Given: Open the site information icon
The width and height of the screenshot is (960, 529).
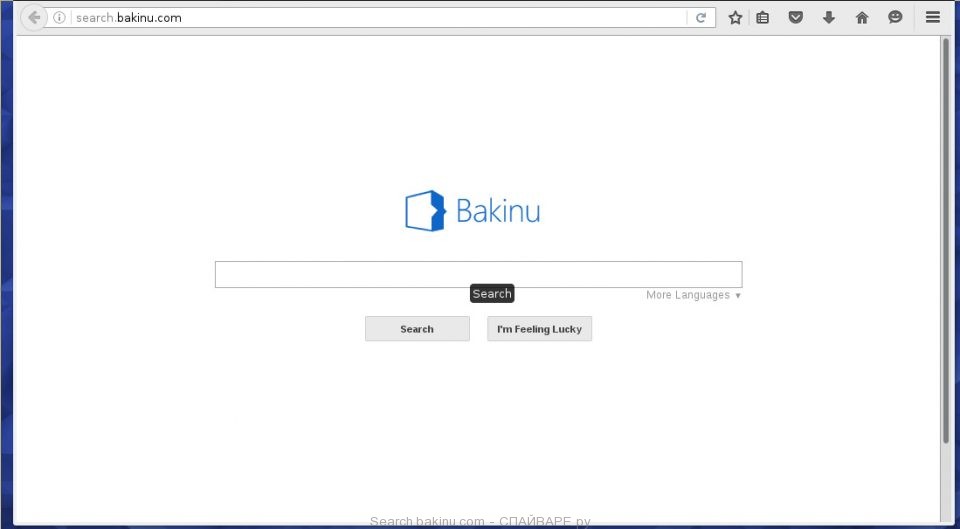Looking at the screenshot, I should 59,18.
